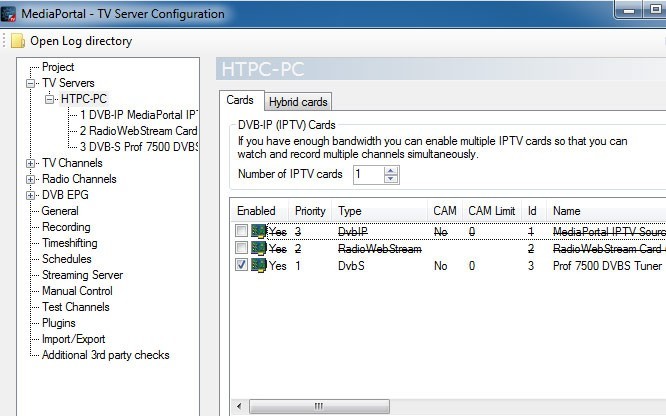Switch to the Hybrid cards tab
The image size is (666, 416).
(x=298, y=101)
